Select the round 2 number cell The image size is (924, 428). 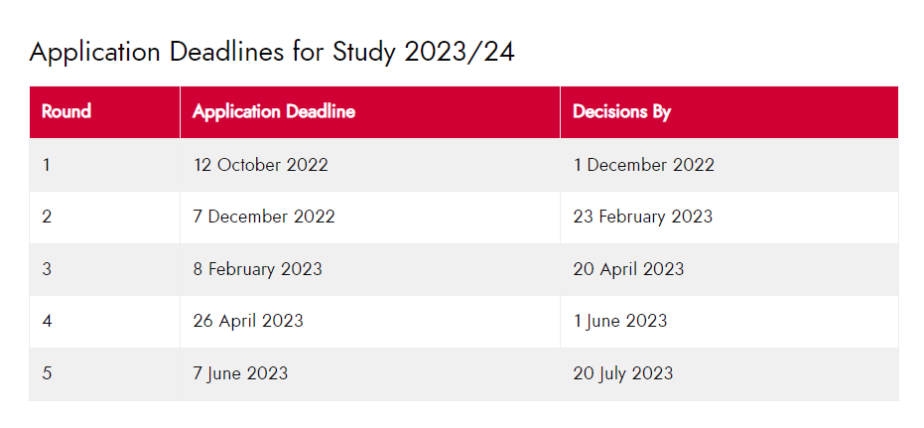[47, 217]
